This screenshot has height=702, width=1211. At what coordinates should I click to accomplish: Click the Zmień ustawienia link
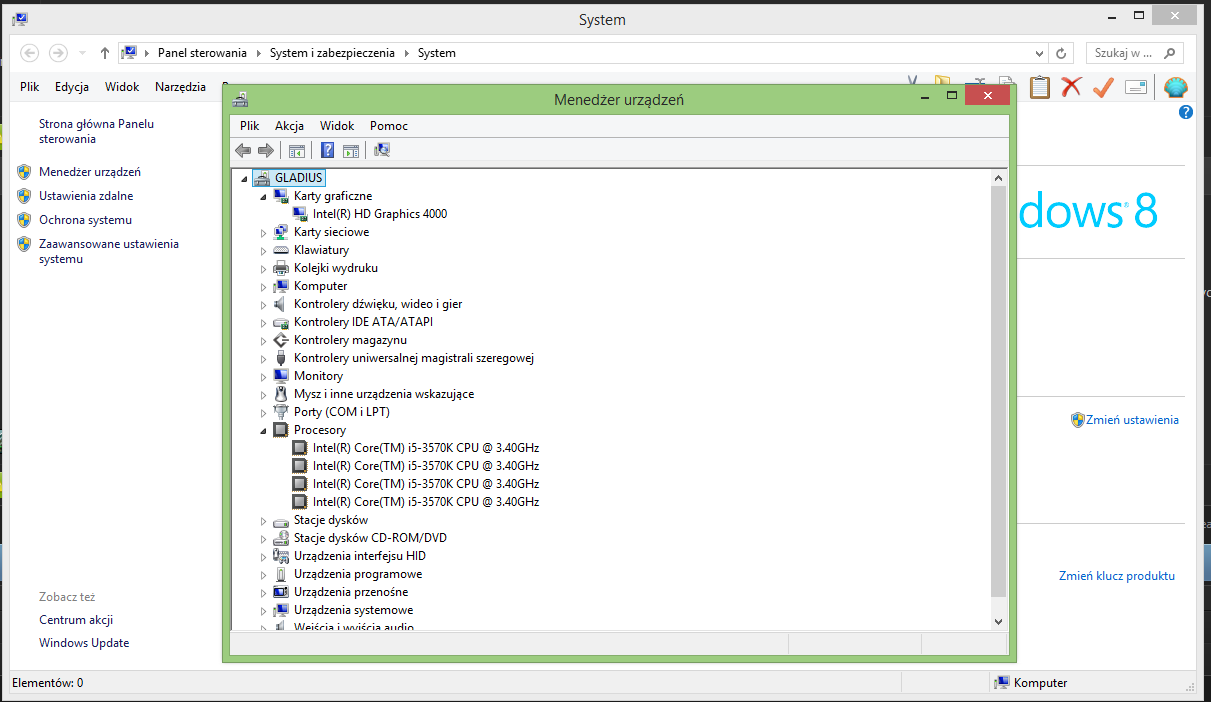pyautogui.click(x=1132, y=420)
